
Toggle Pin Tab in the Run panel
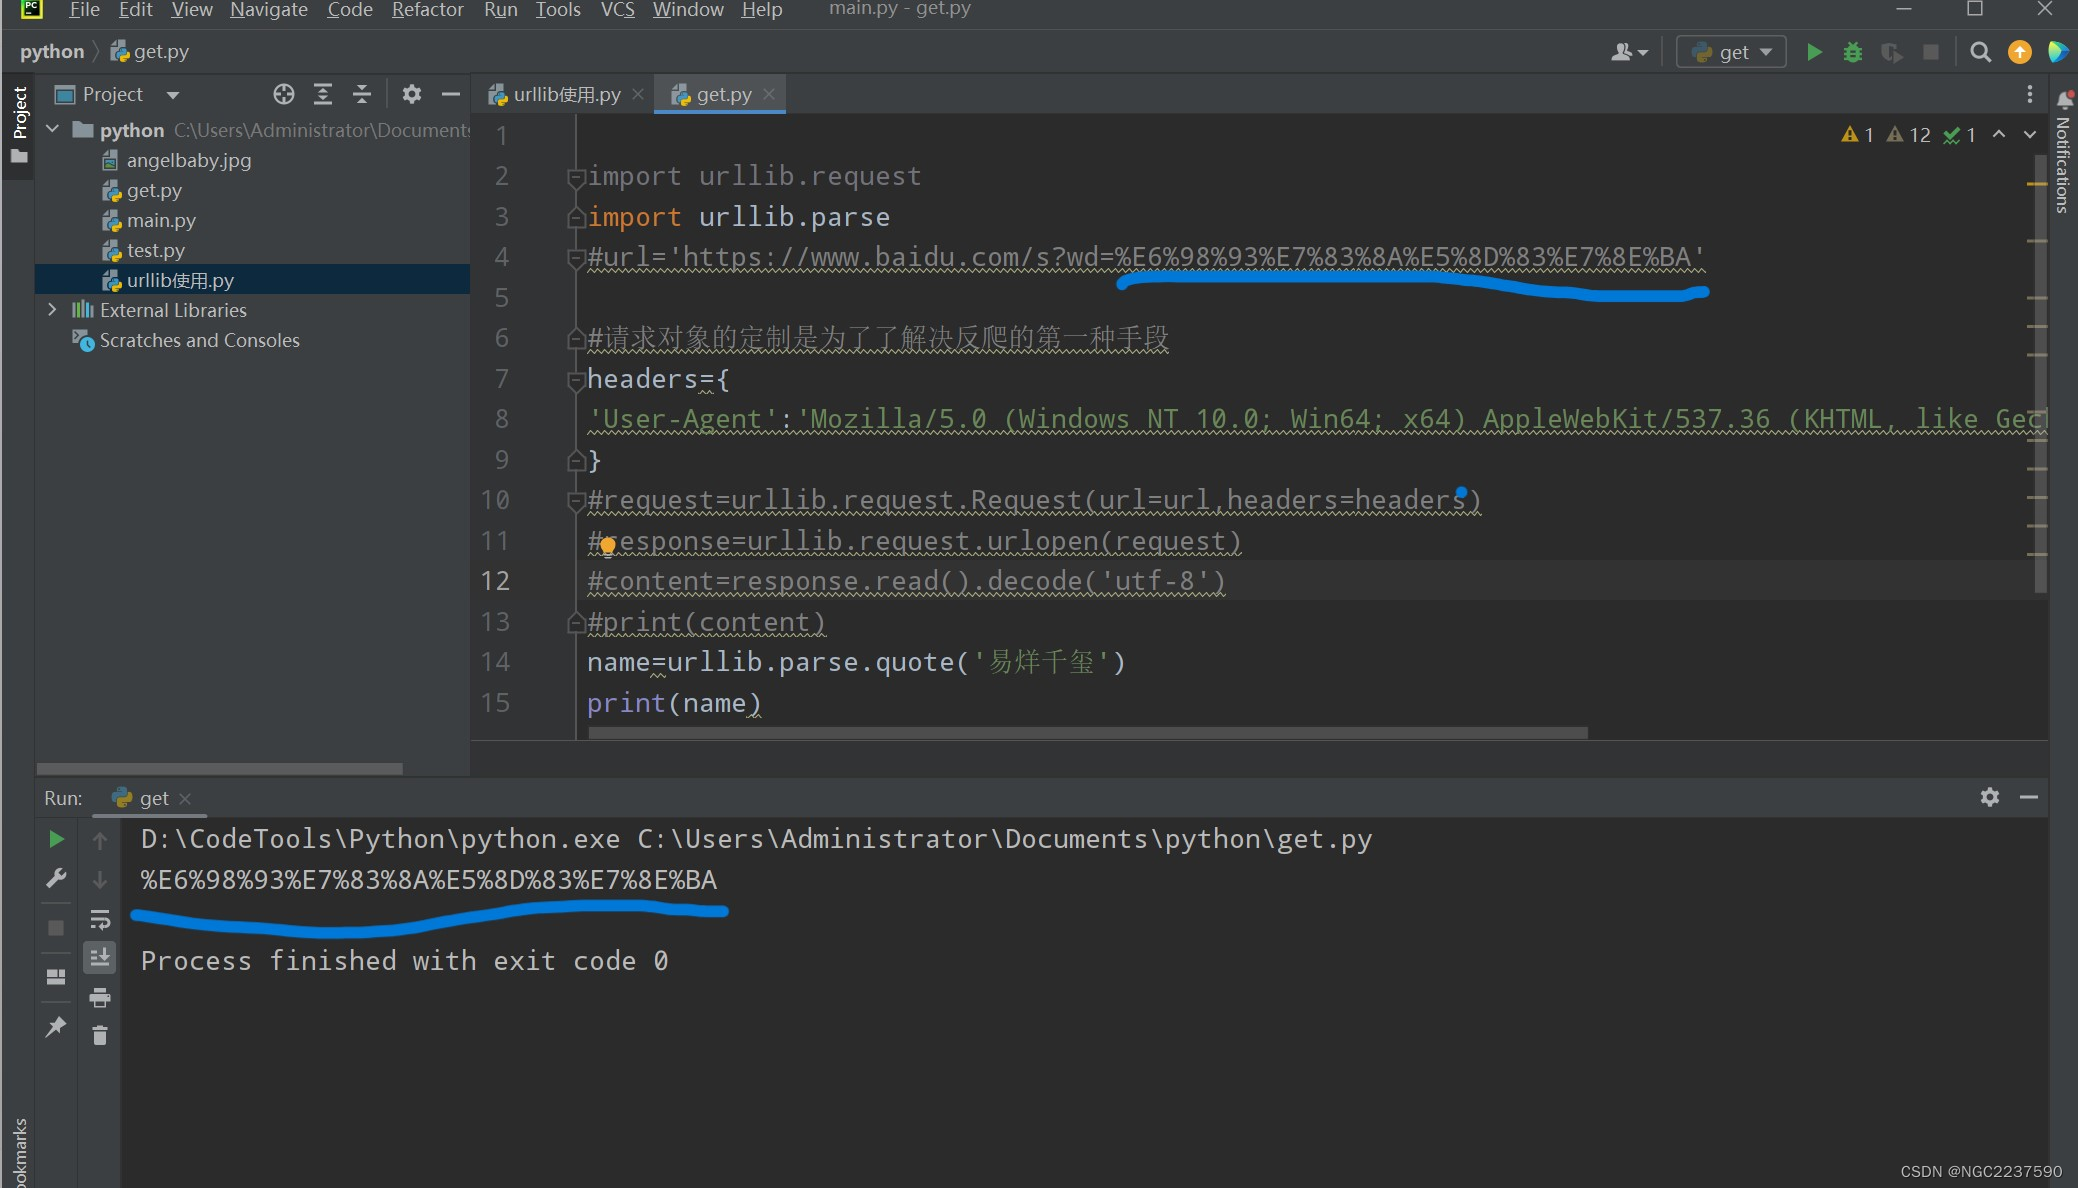pyautogui.click(x=56, y=1026)
